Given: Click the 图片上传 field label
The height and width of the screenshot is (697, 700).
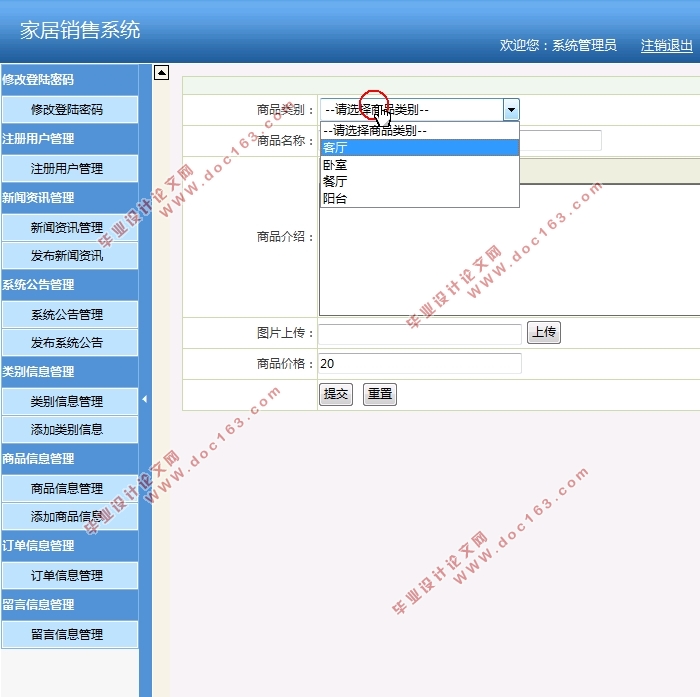Looking at the screenshot, I should coord(285,333).
